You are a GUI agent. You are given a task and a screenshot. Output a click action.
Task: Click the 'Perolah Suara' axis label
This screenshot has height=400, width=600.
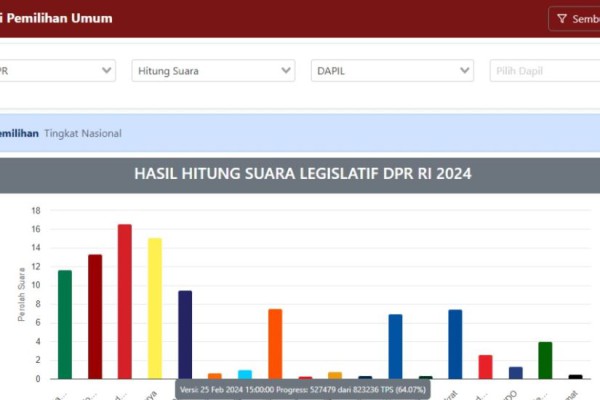click(x=21, y=294)
